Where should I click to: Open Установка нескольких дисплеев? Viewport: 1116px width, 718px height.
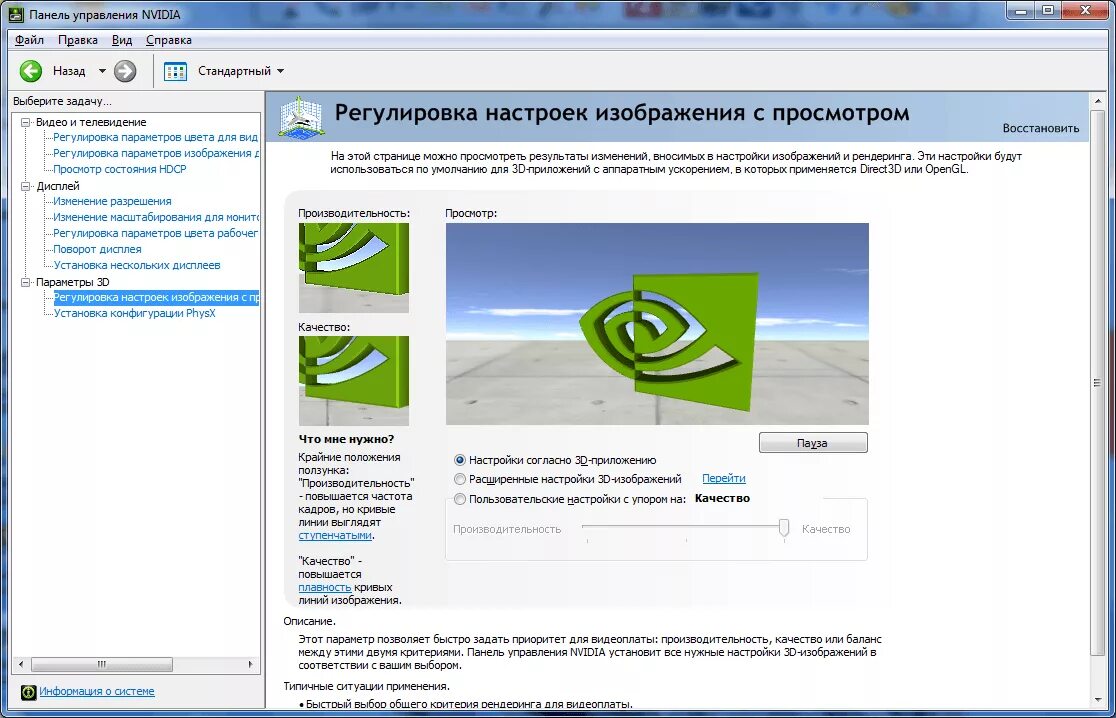tap(137, 265)
